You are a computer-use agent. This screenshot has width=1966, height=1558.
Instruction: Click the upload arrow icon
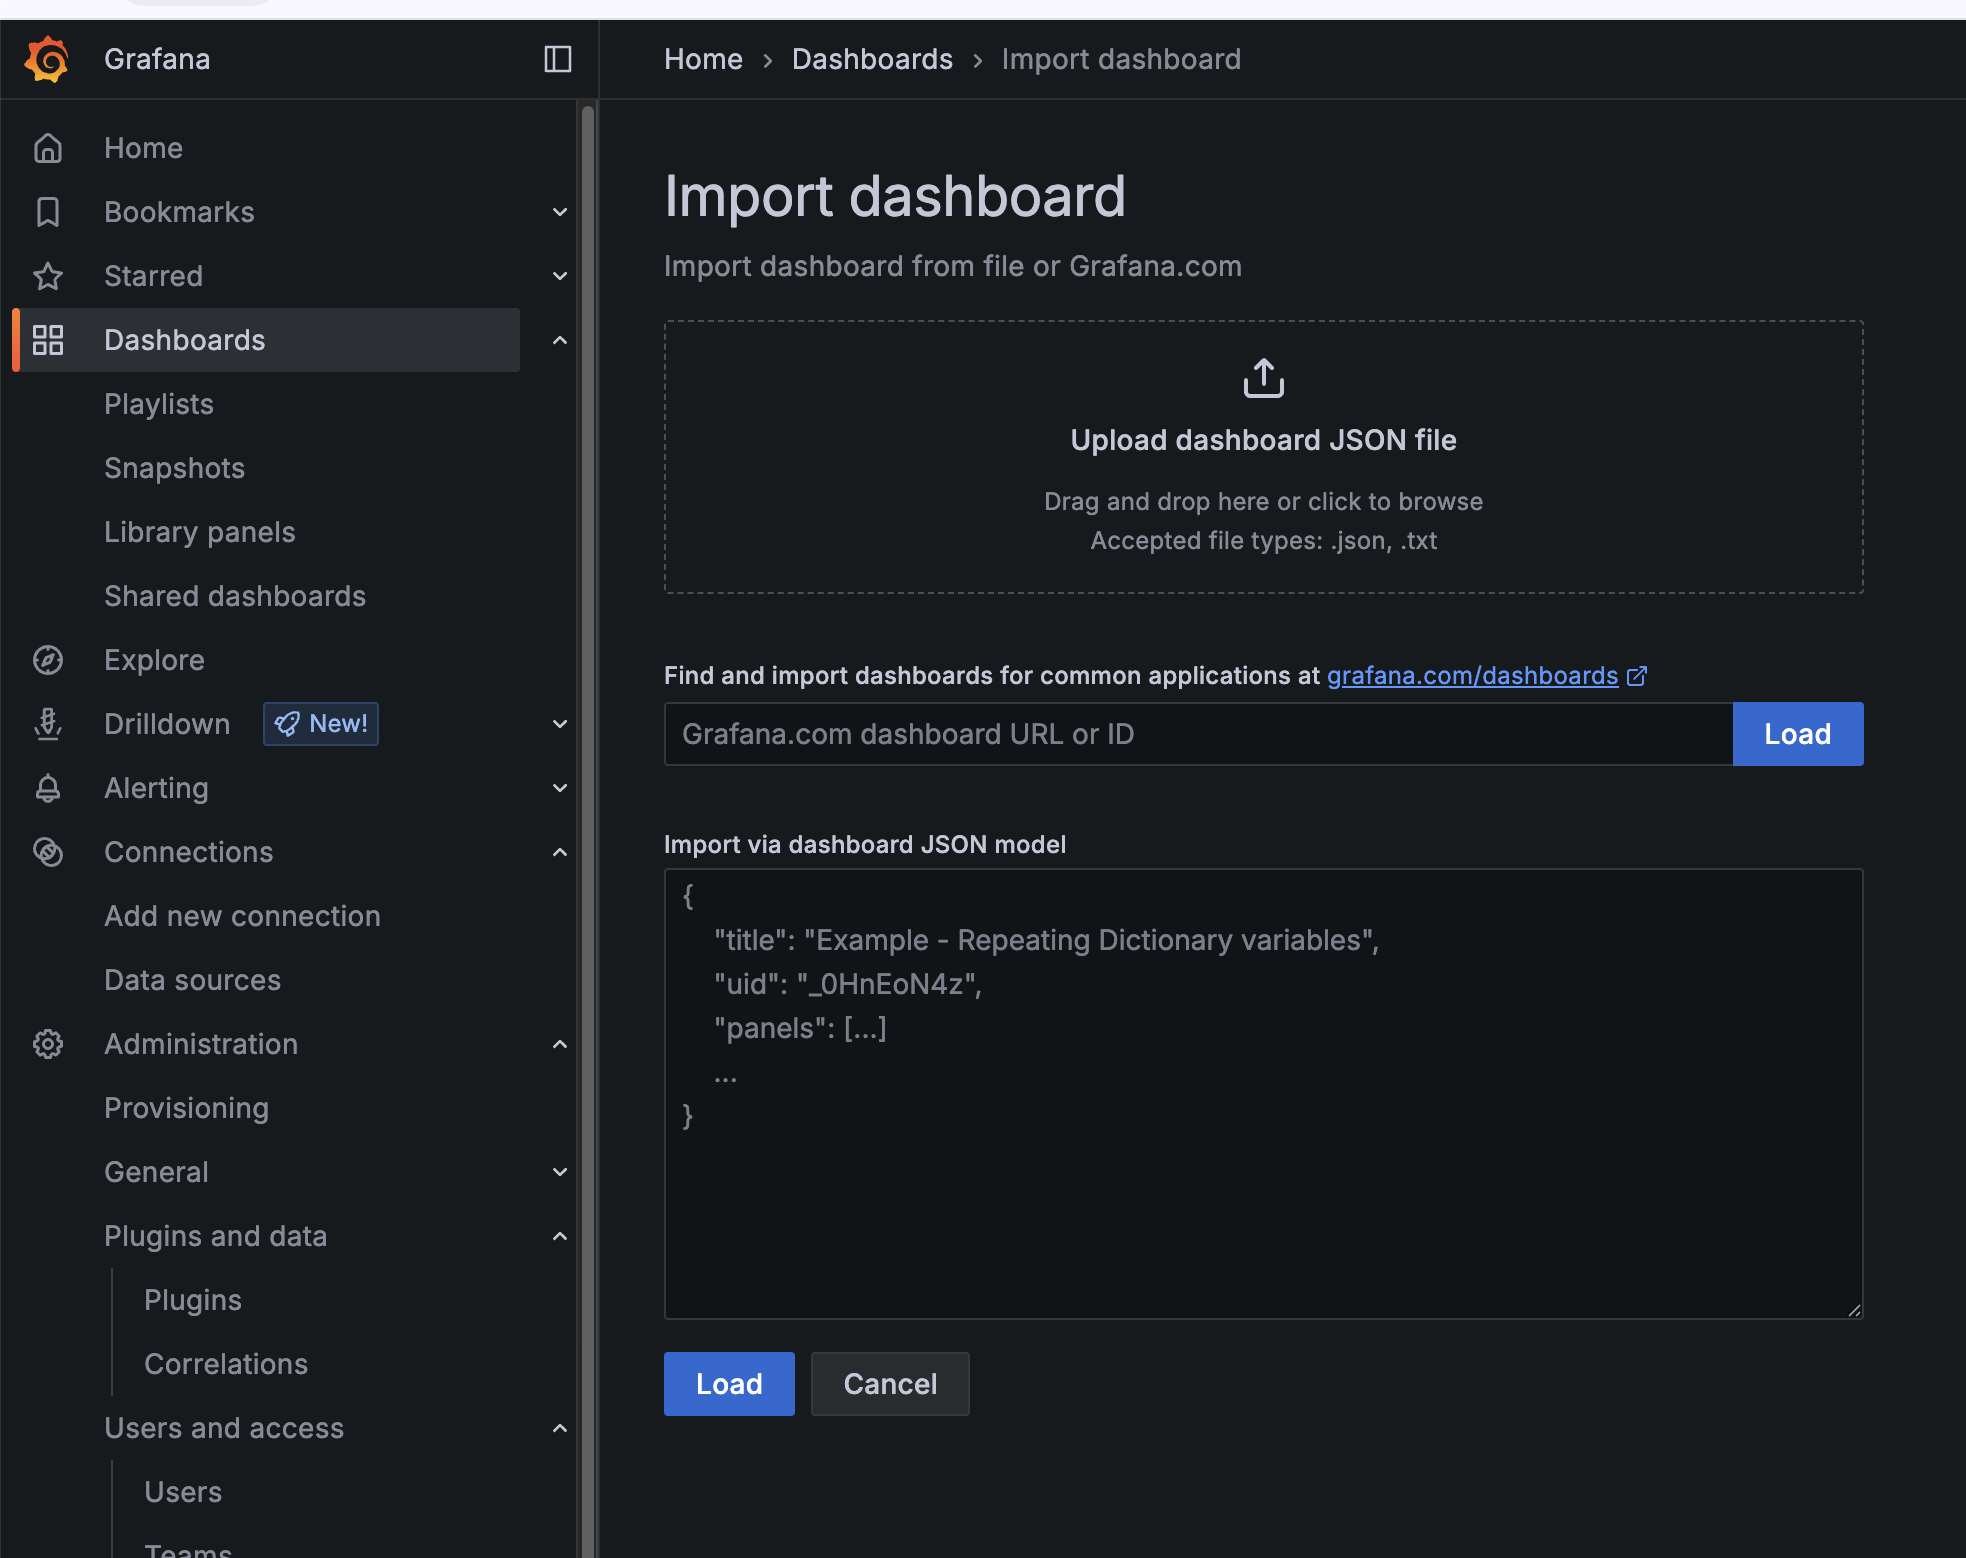1263,378
